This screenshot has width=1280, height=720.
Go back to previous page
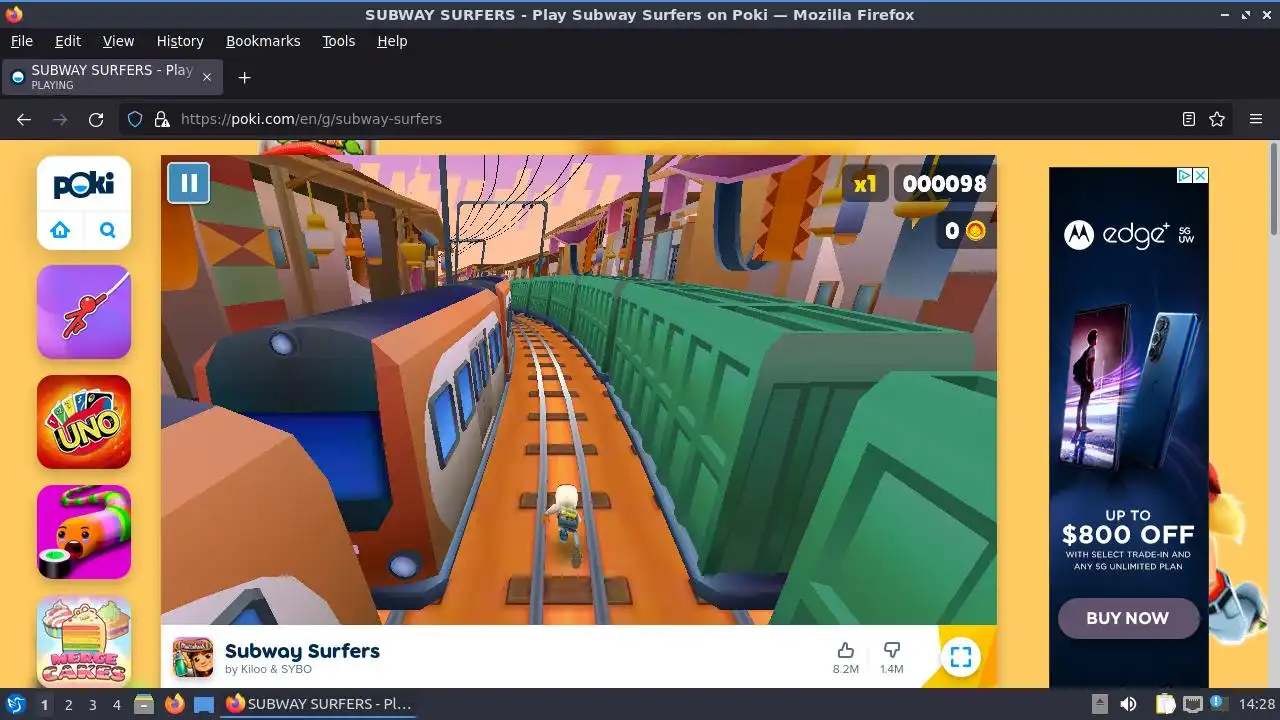24,119
